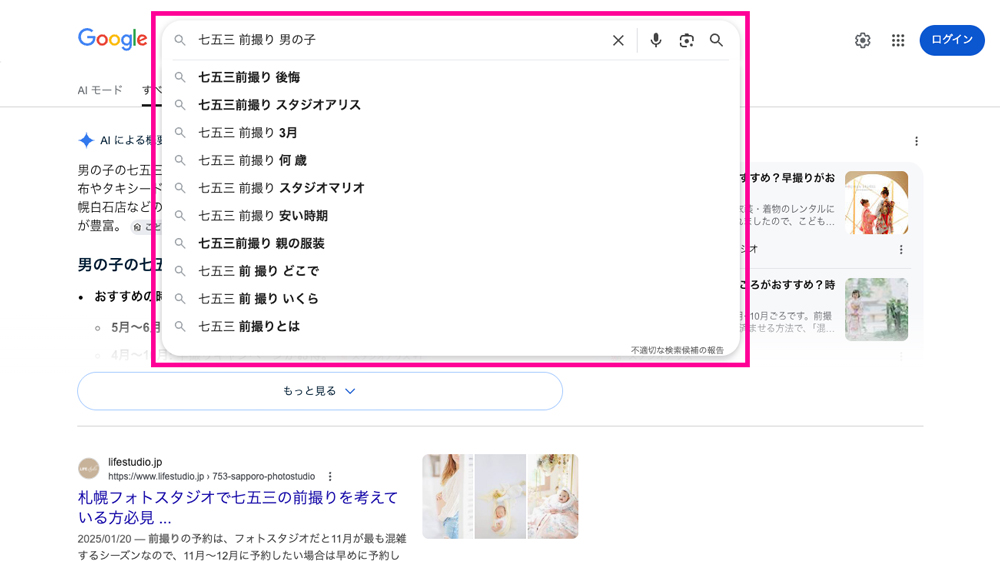
Task: Select suggestion 七五三 前撮りとは
Action: pyautogui.click(x=450, y=326)
